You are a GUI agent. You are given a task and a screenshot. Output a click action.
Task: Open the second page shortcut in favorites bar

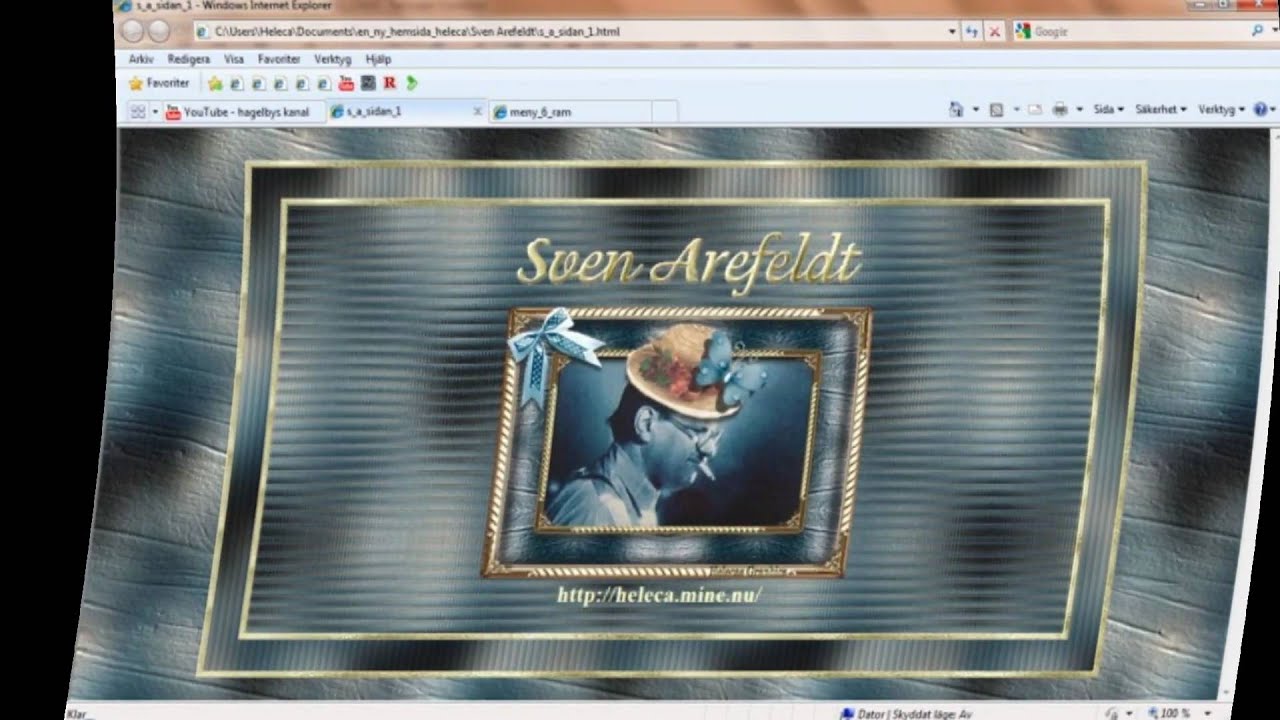(259, 84)
